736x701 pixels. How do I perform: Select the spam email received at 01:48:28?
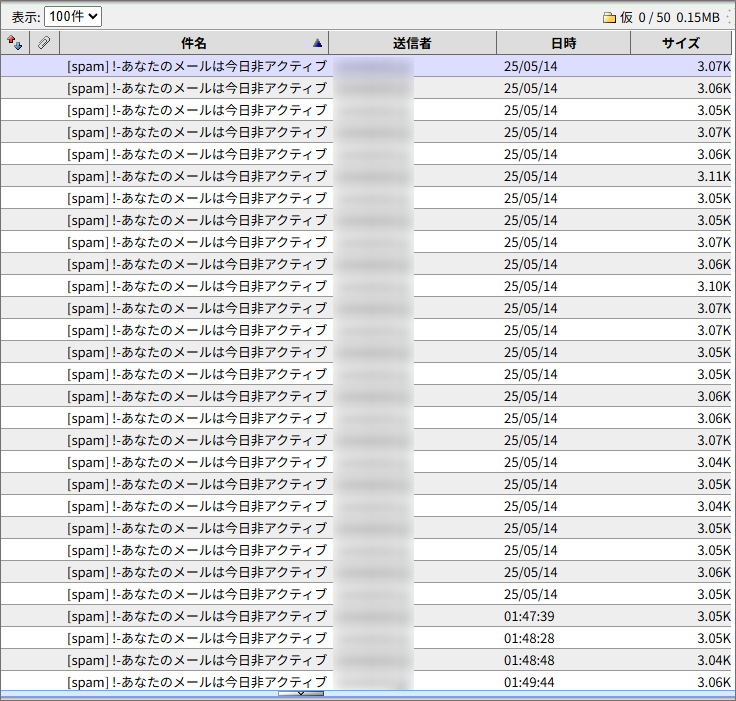point(196,638)
